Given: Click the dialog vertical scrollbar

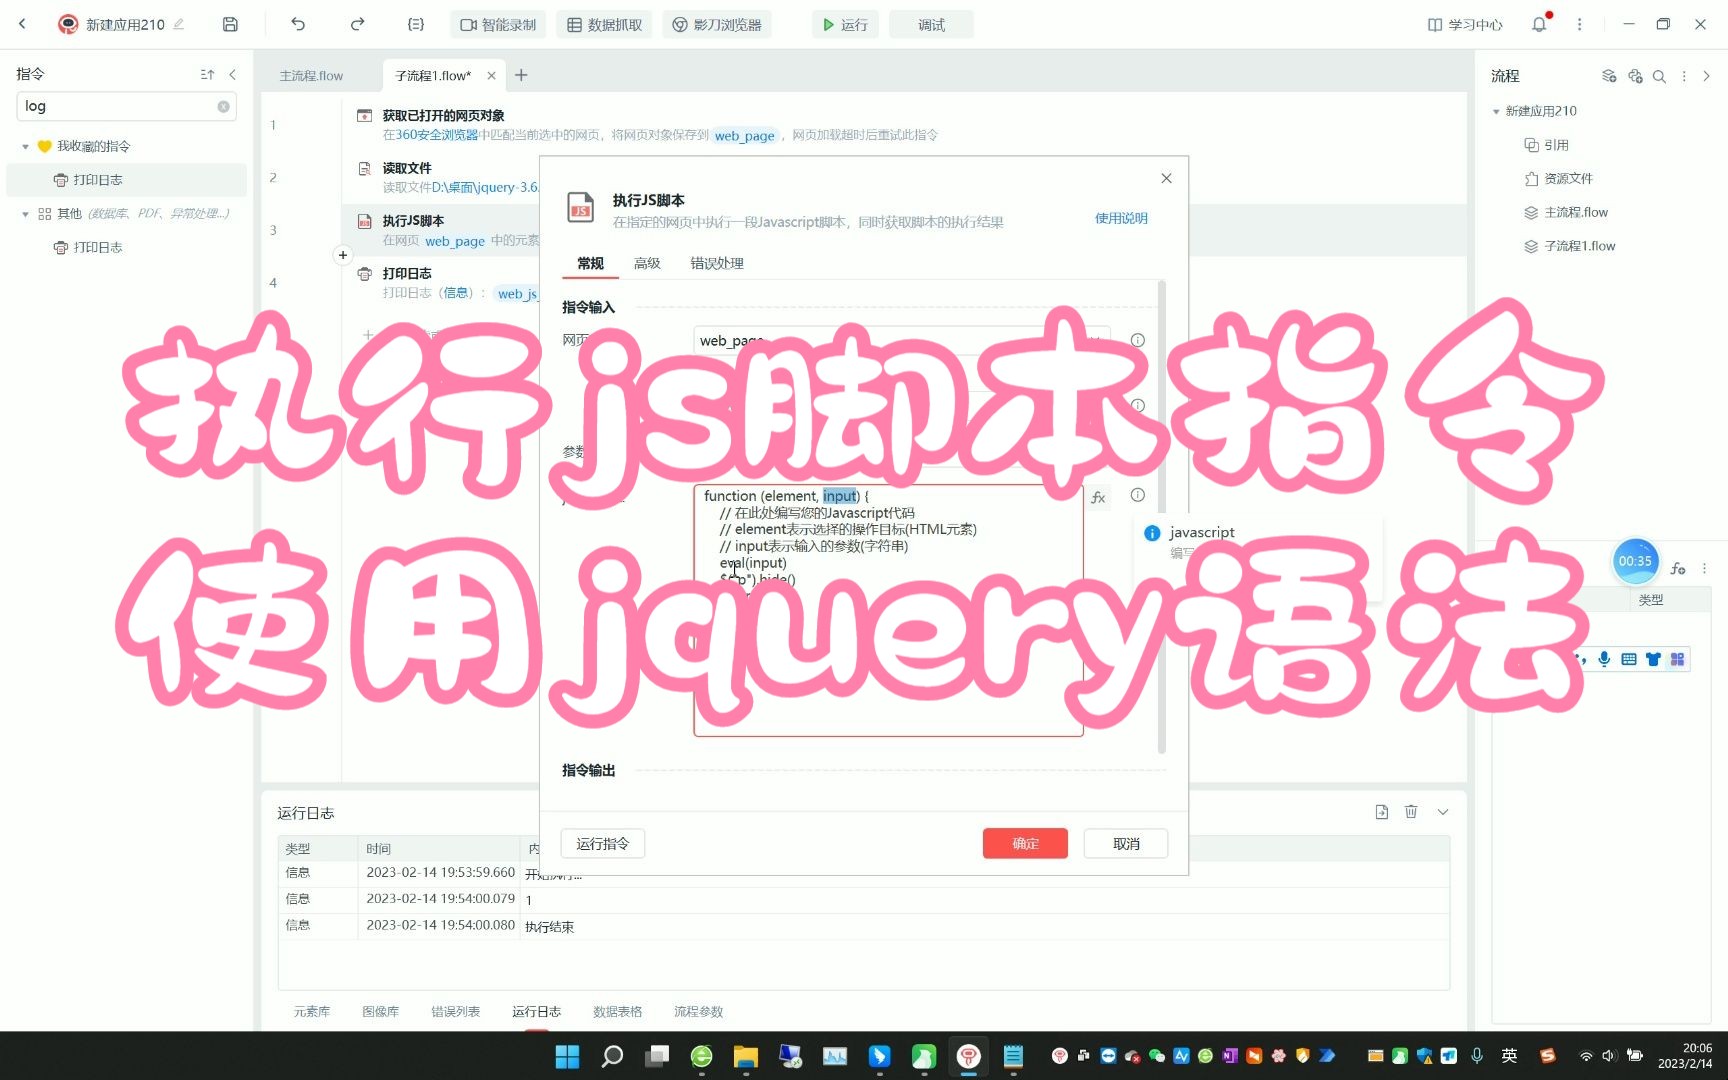Looking at the screenshot, I should tap(1161, 517).
